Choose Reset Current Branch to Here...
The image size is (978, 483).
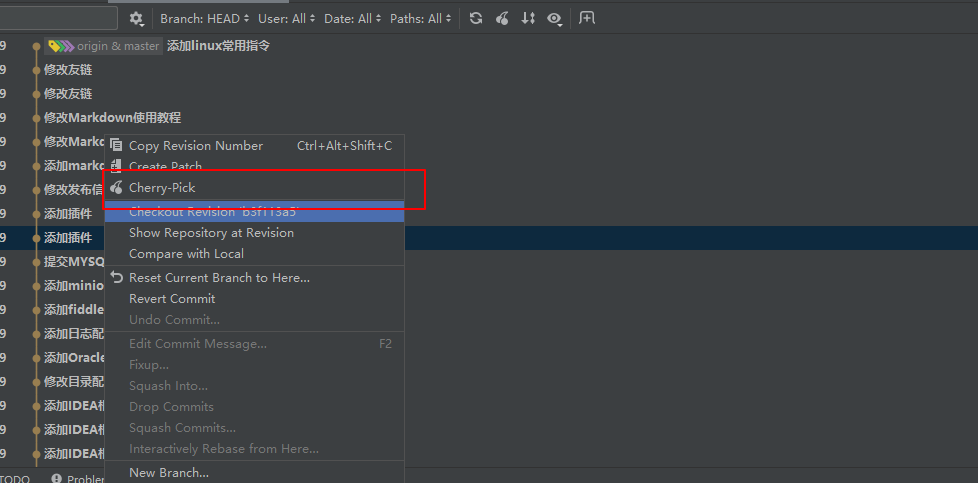point(254,278)
